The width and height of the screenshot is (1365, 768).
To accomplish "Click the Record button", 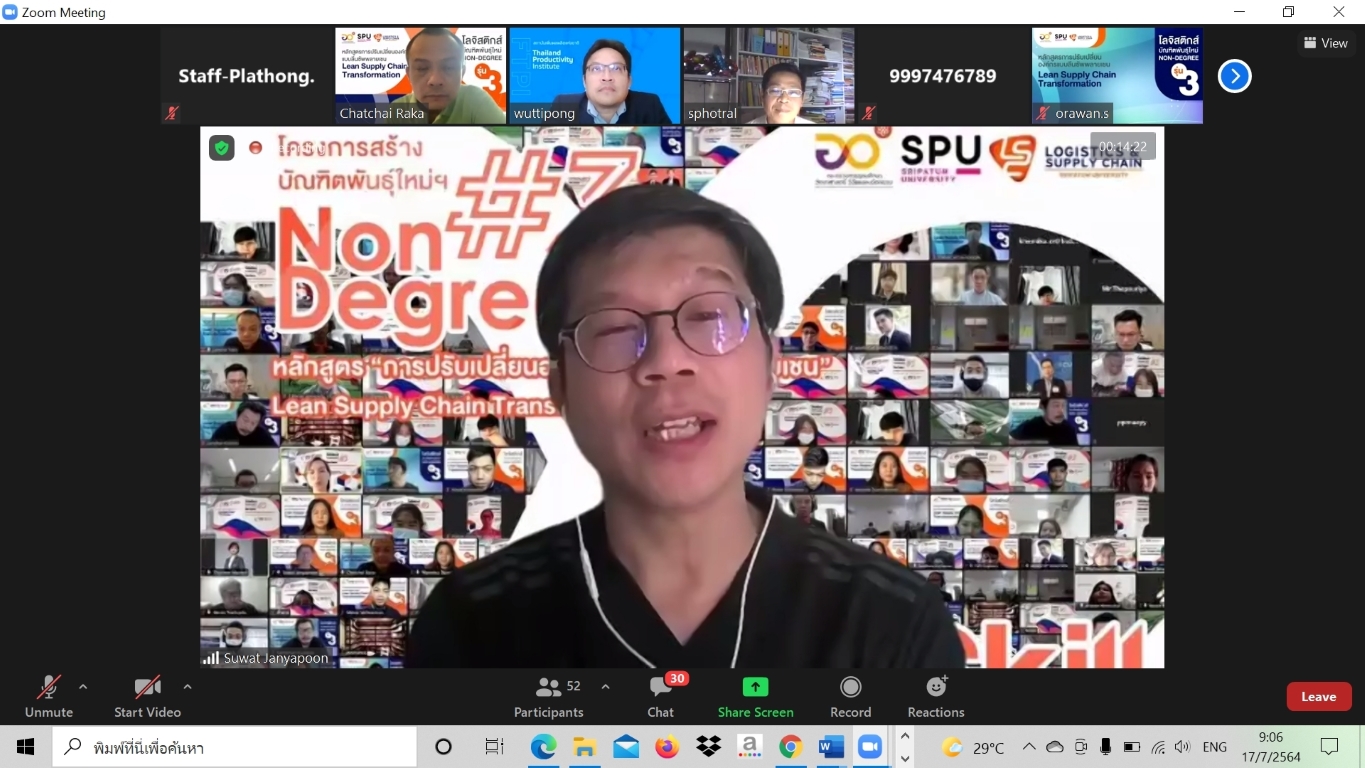I will [x=851, y=696].
